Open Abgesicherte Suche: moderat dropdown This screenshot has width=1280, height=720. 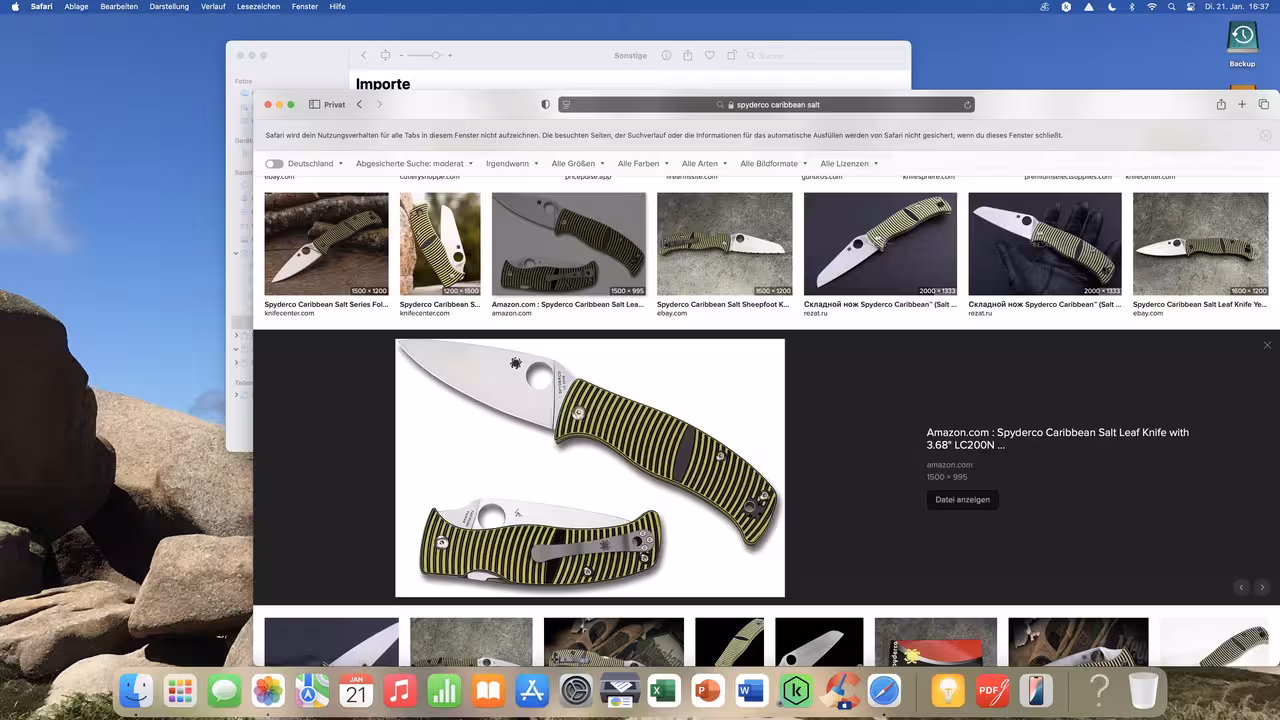pyautogui.click(x=414, y=163)
